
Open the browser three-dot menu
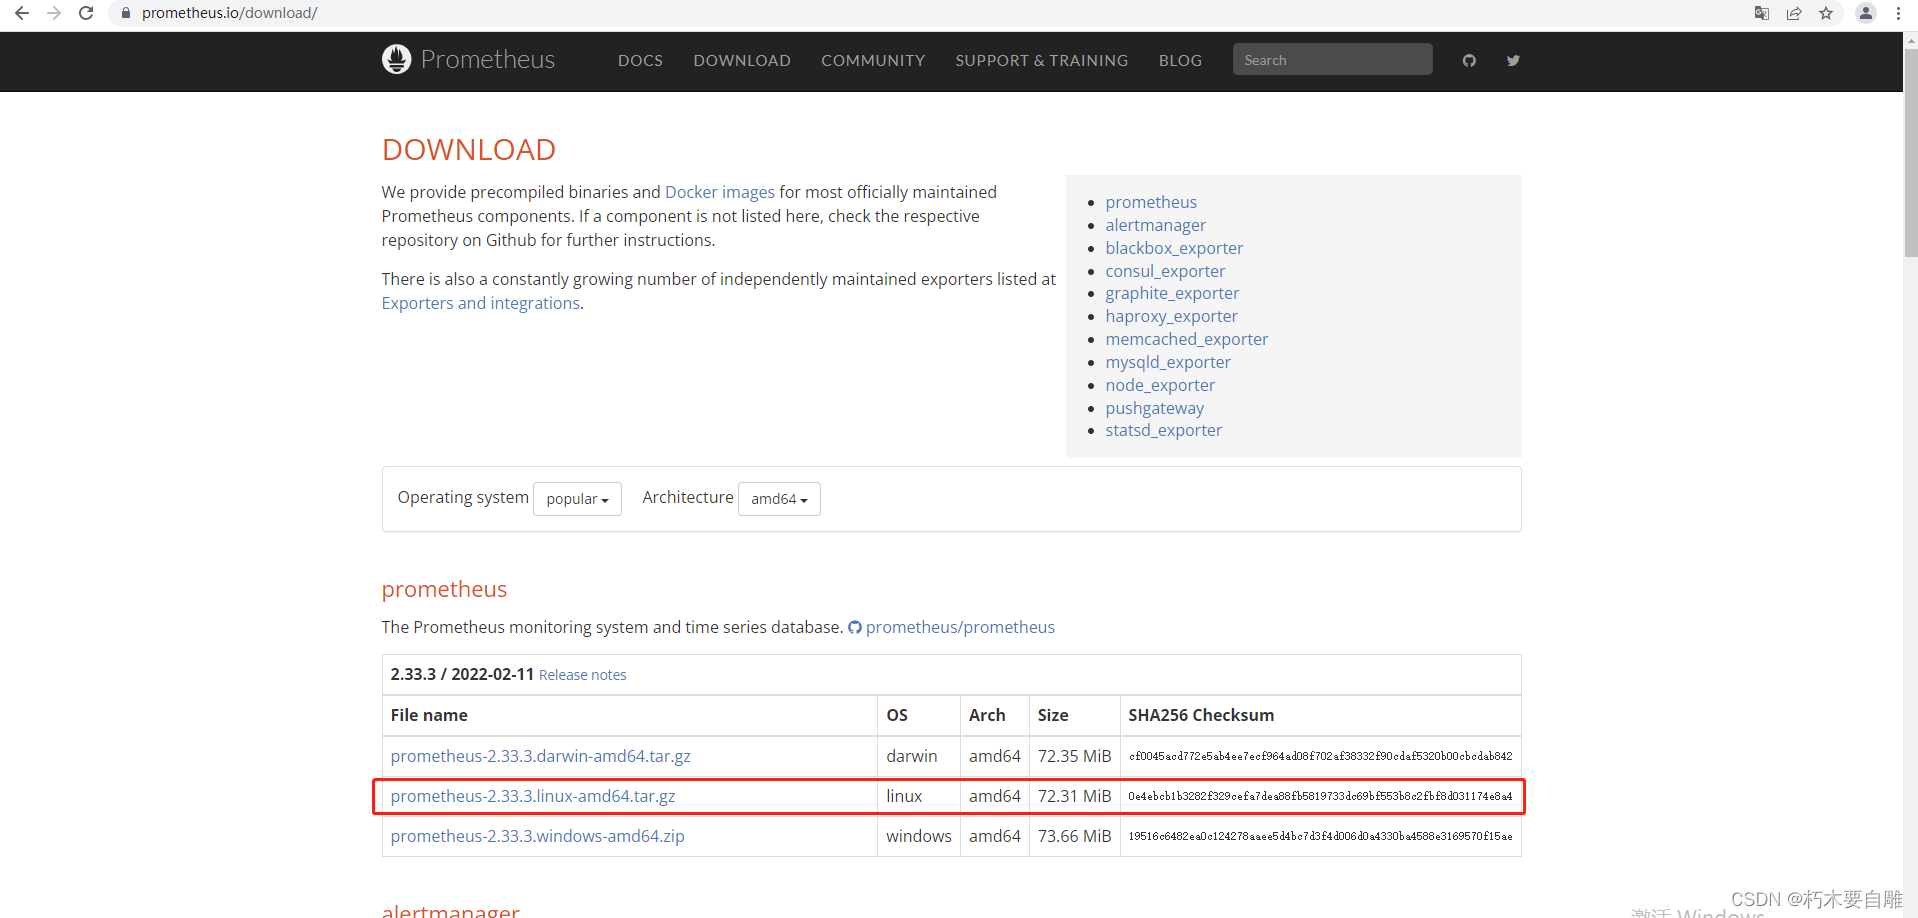(x=1898, y=13)
